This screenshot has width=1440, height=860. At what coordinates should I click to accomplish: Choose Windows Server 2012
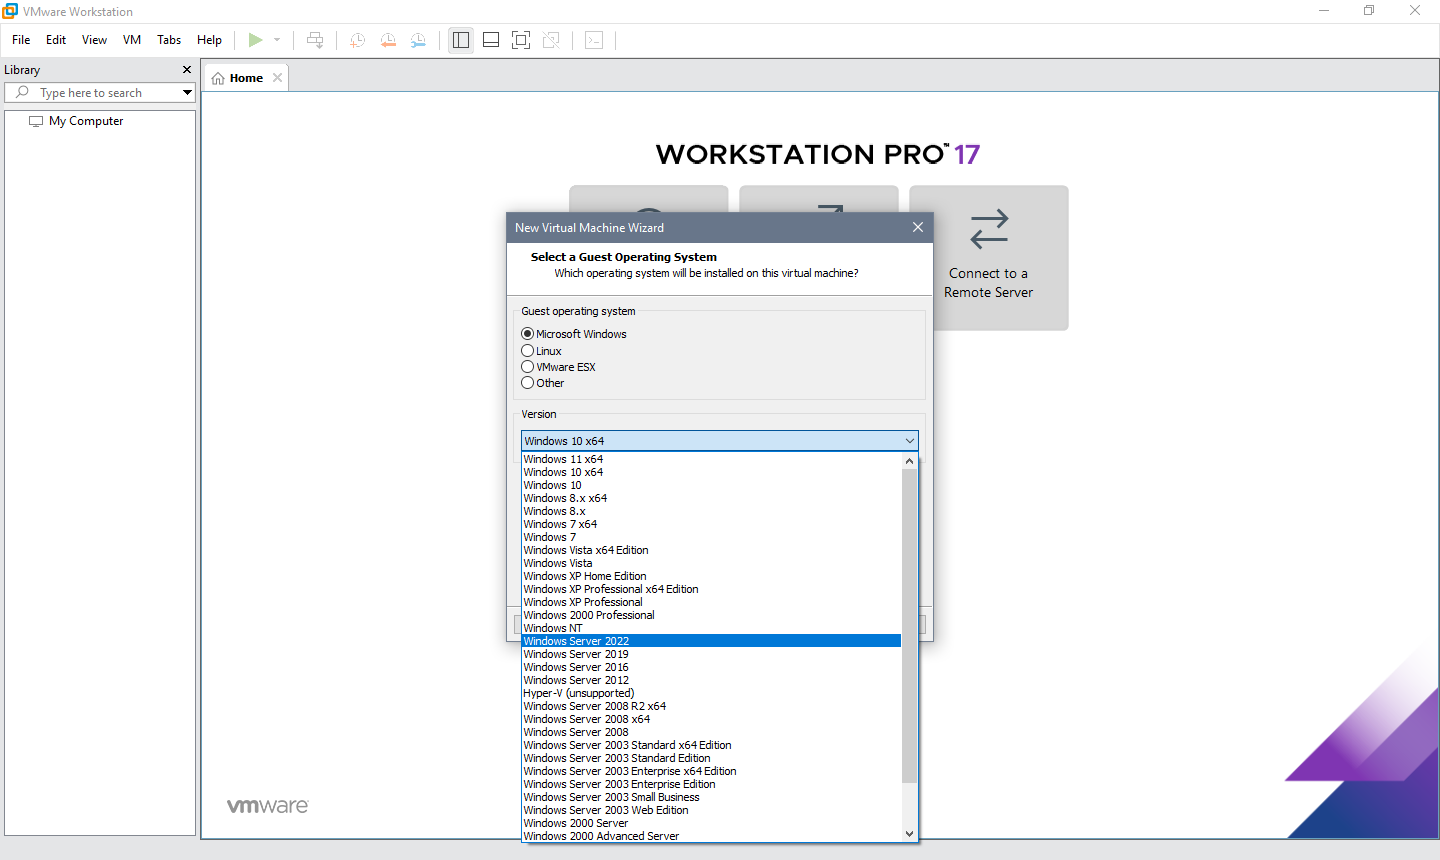712,680
